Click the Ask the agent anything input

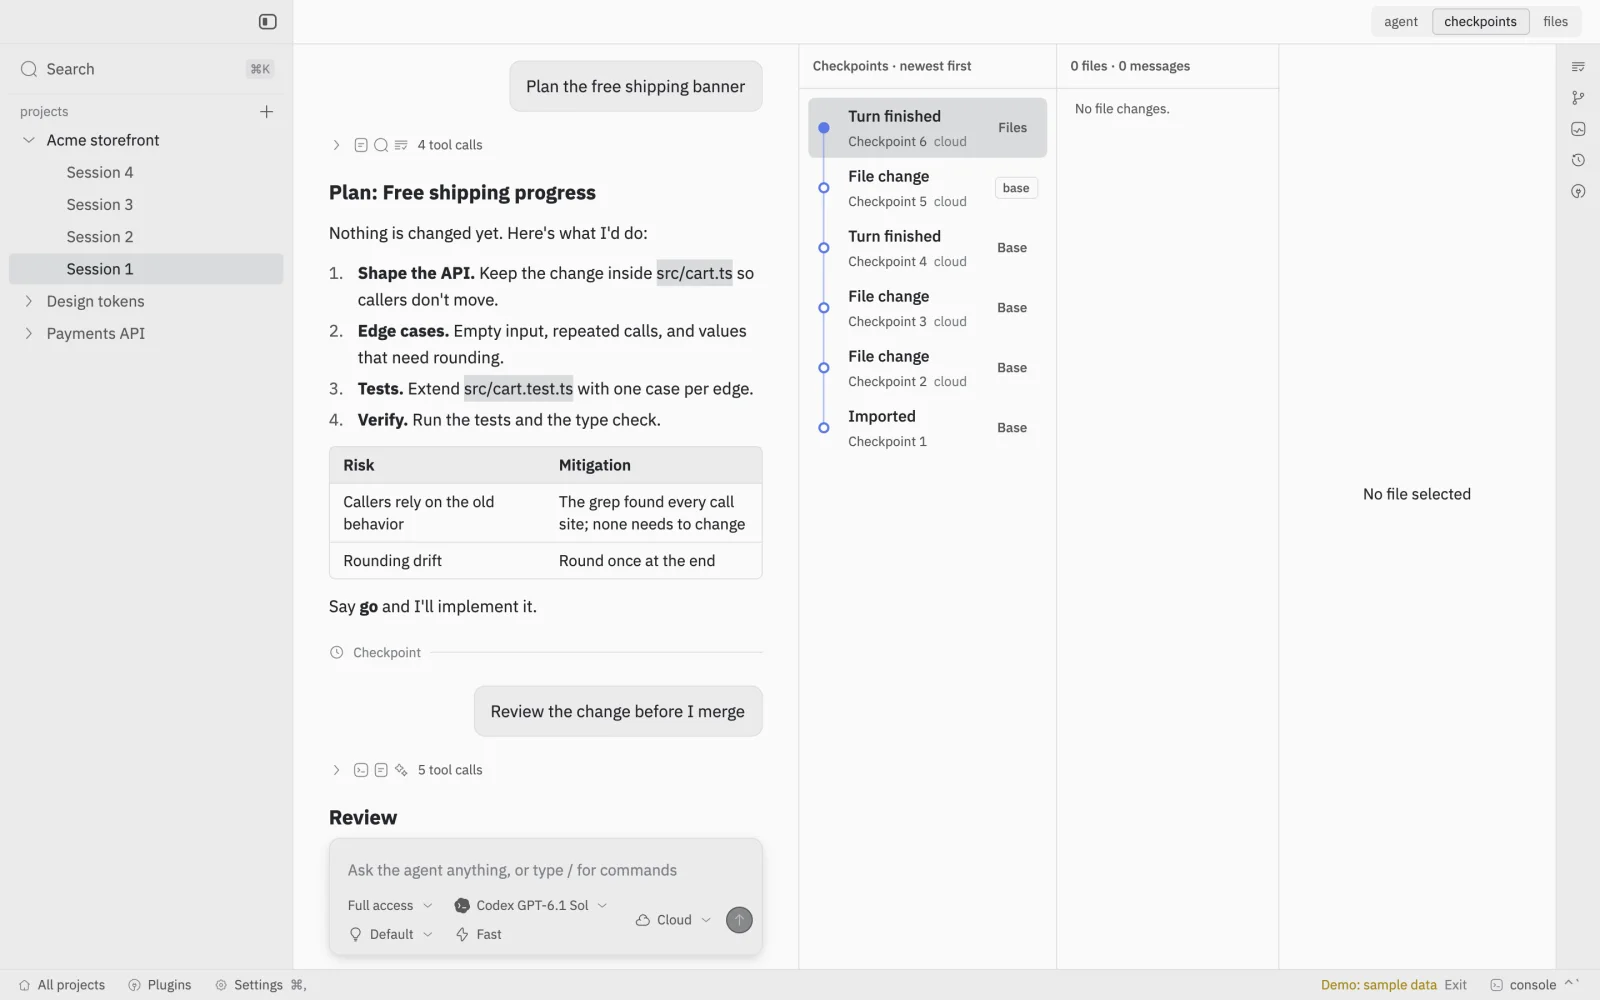(x=545, y=870)
